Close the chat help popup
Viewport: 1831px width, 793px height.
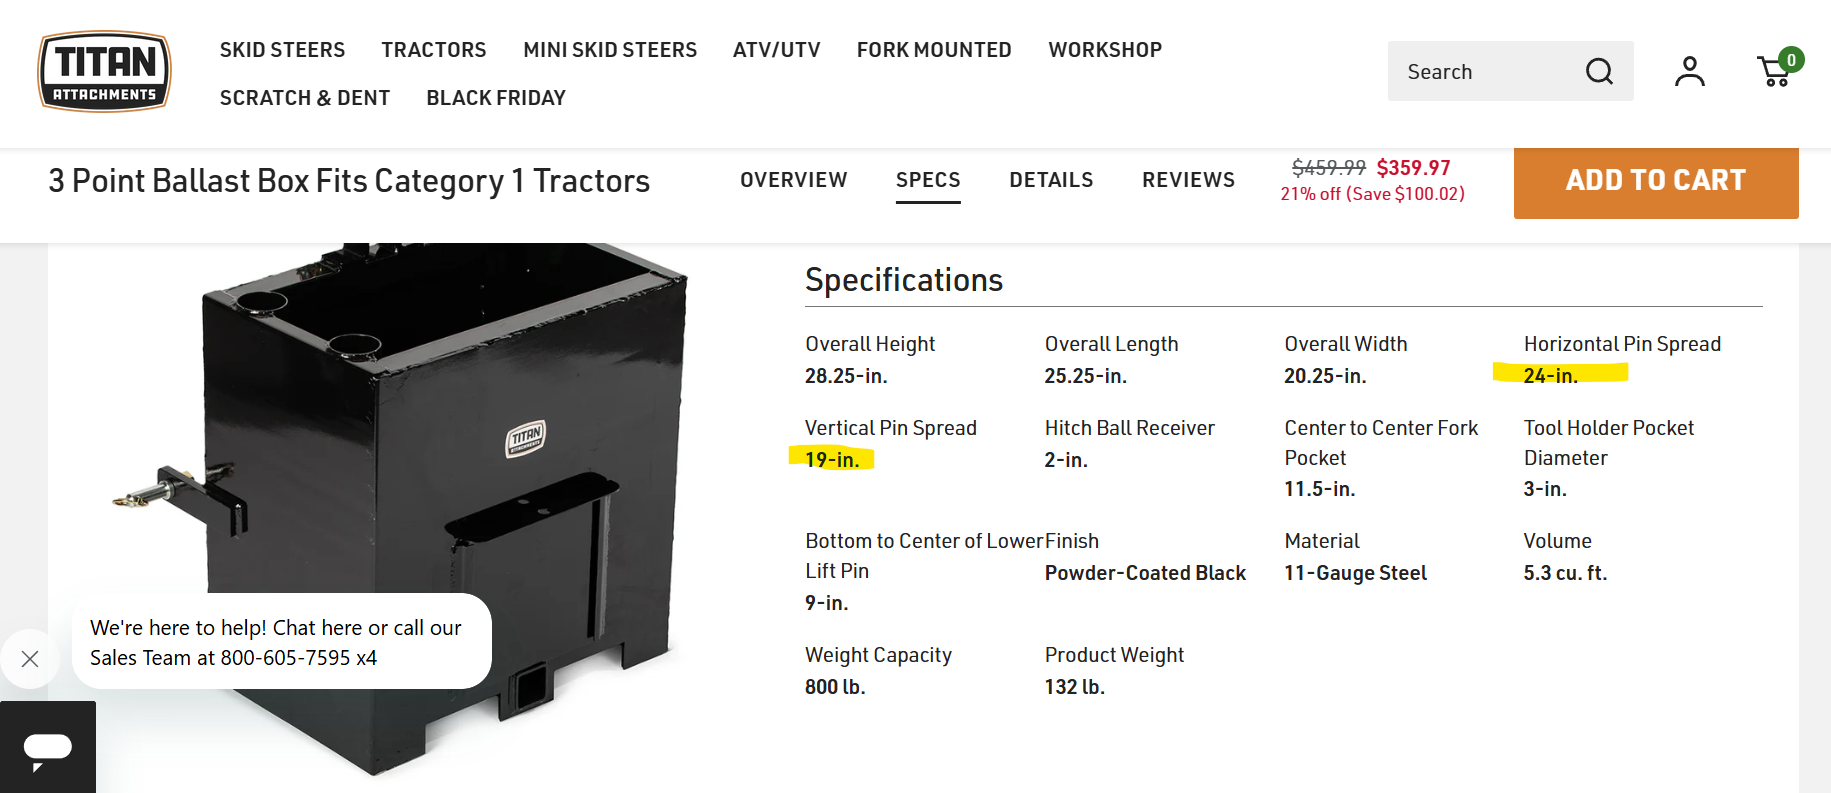(x=30, y=658)
